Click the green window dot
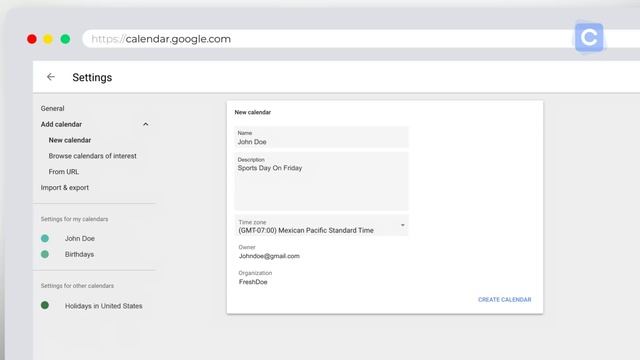640x360 pixels. click(x=65, y=39)
